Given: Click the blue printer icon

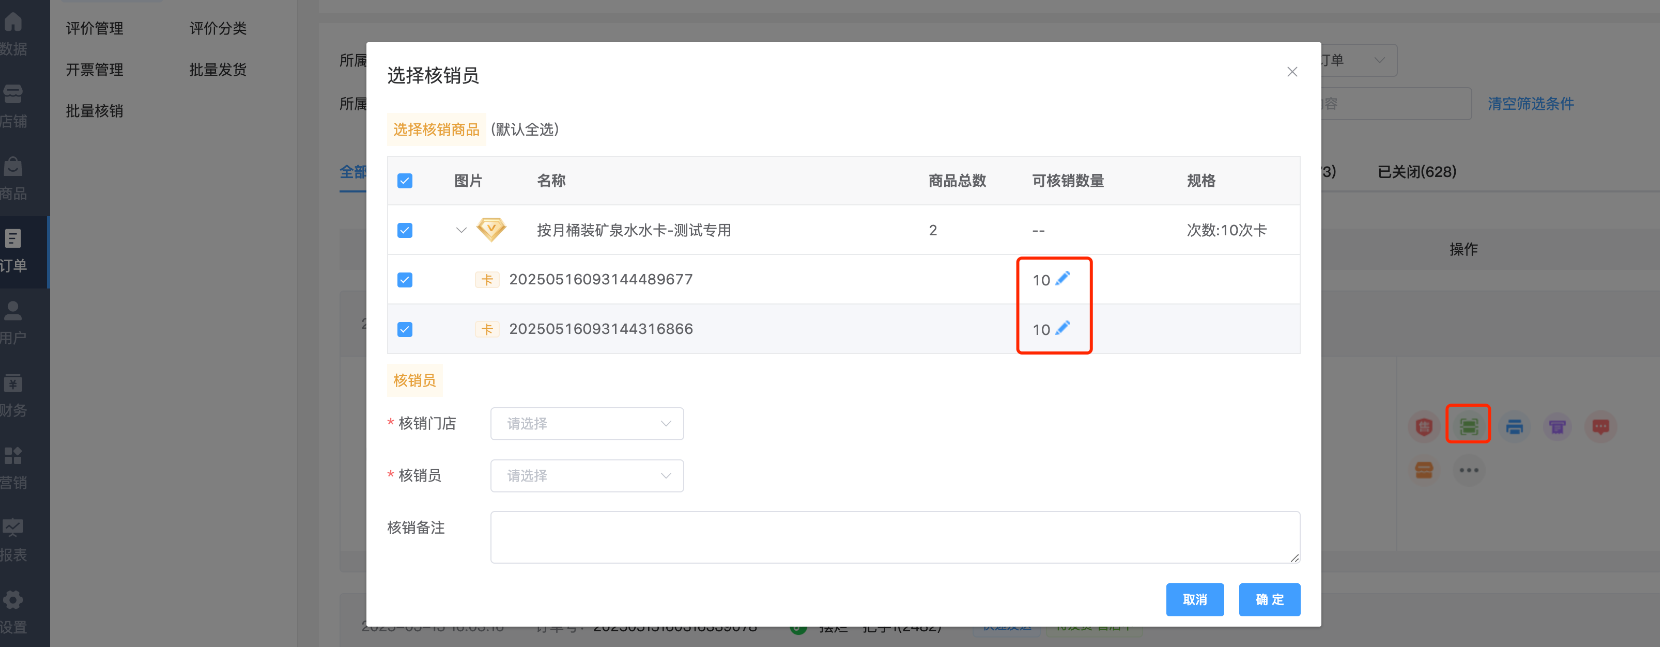Looking at the screenshot, I should pos(1514,427).
